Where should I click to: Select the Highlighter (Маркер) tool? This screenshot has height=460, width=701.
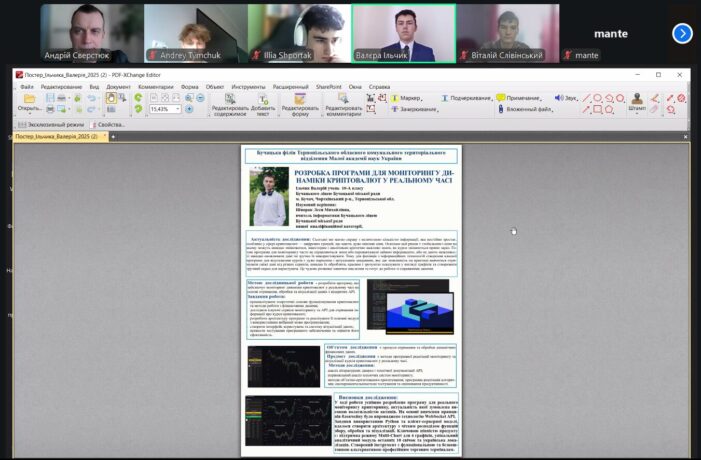click(409, 98)
